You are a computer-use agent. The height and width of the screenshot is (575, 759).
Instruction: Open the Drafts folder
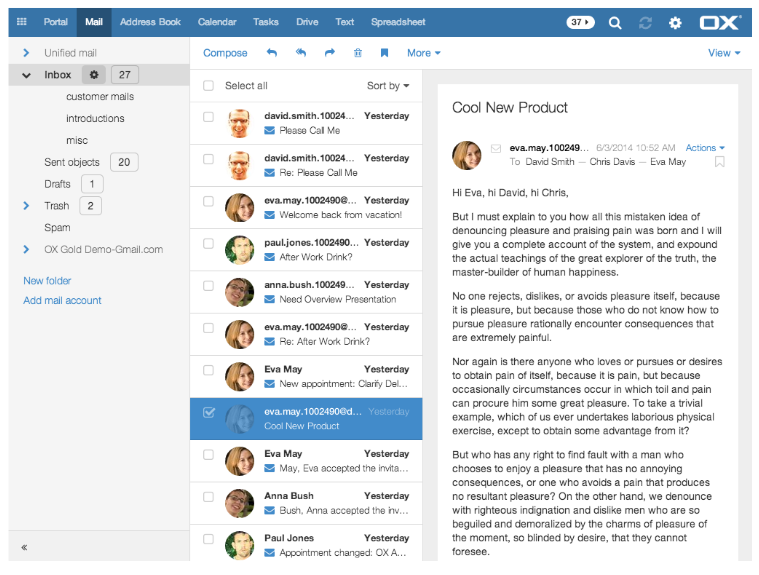point(57,184)
